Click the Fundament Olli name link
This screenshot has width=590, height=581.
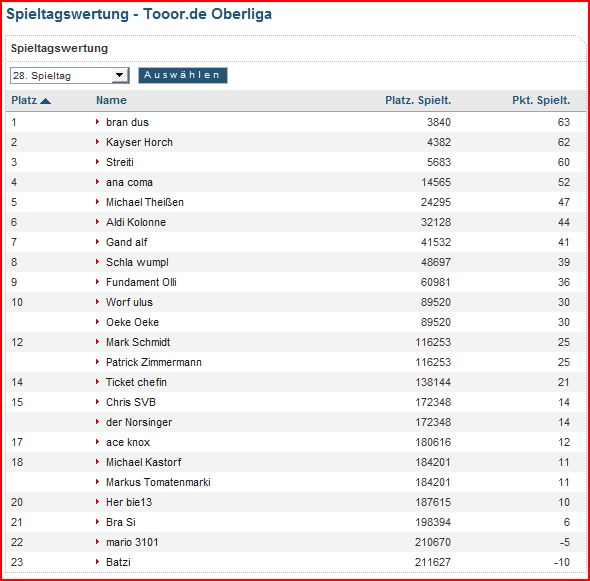pyautogui.click(x=141, y=282)
